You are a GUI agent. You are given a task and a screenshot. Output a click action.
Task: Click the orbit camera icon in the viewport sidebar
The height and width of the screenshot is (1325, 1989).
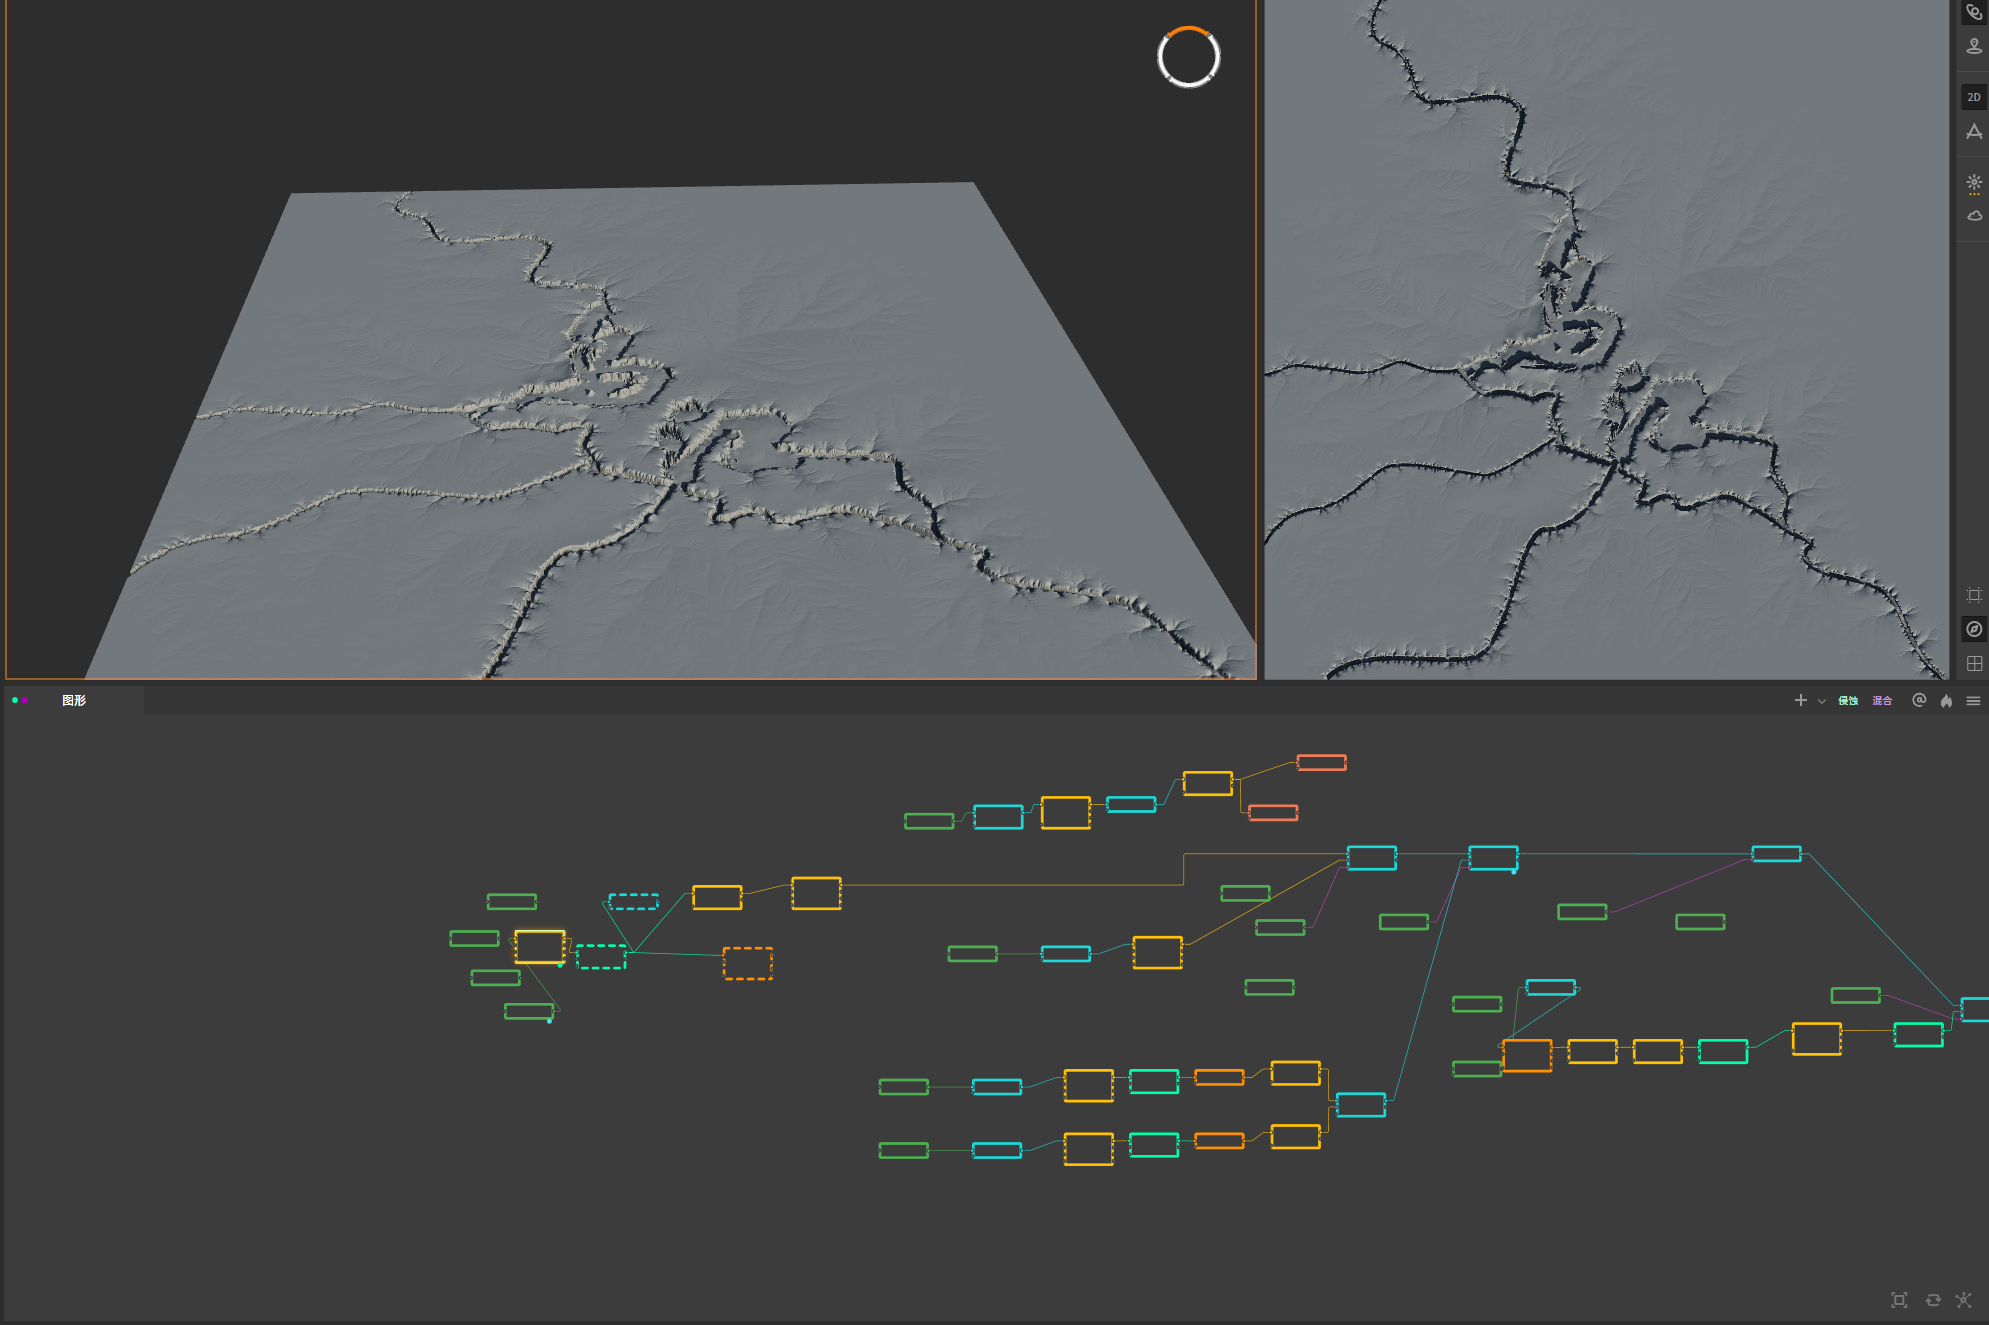click(1973, 12)
